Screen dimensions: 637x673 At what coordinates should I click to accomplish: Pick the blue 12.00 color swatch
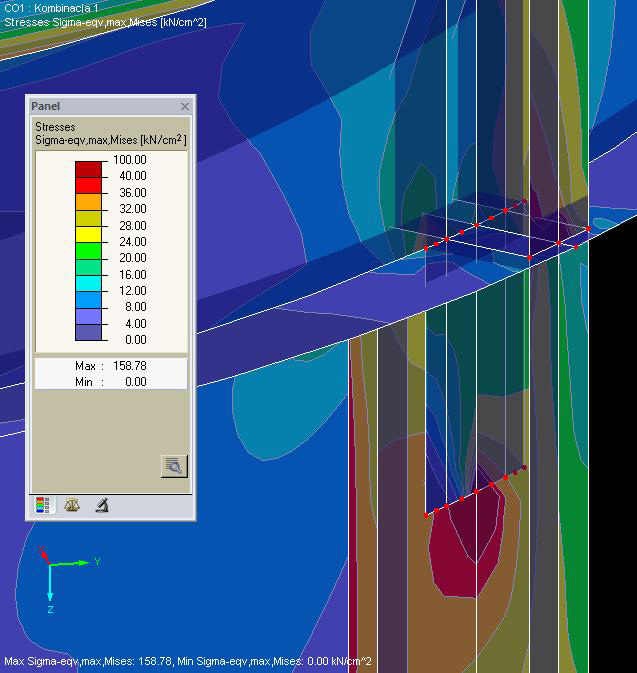click(x=88, y=300)
